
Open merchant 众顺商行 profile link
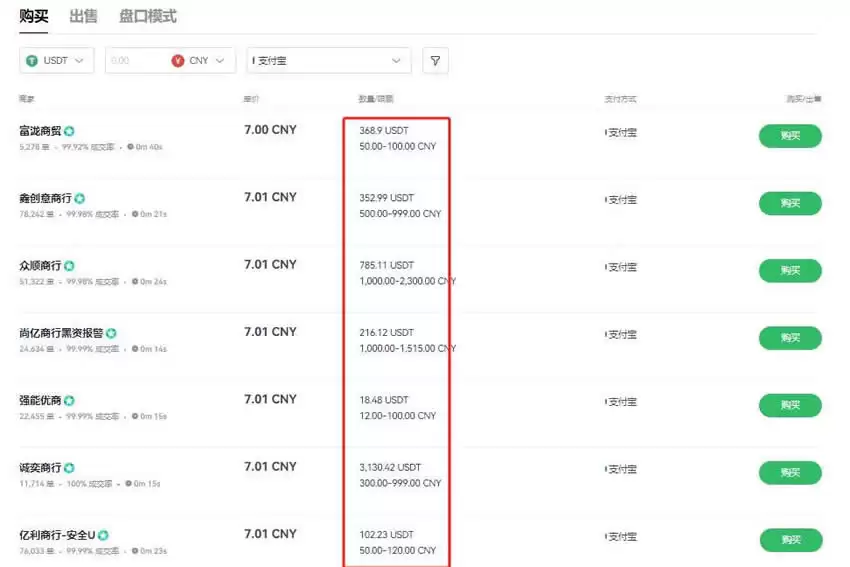pyautogui.click(x=40, y=266)
